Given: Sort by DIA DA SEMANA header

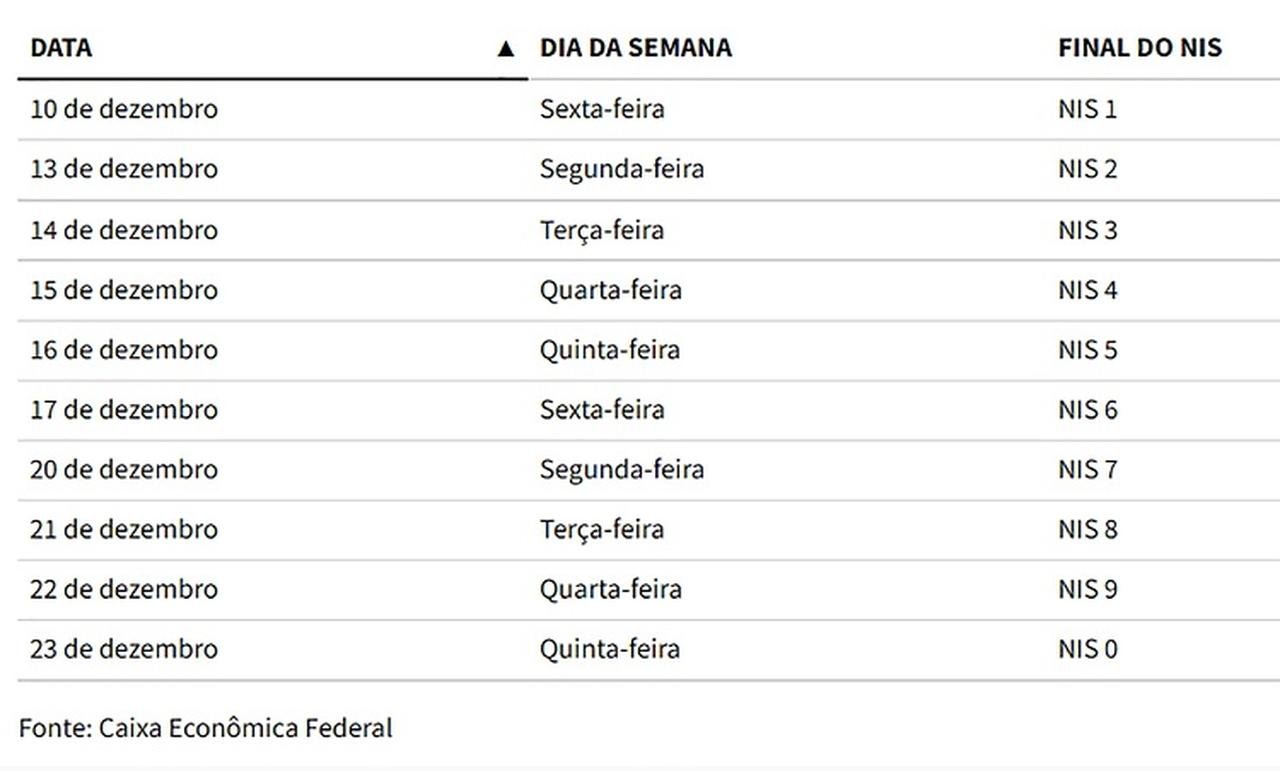Looking at the screenshot, I should [x=635, y=48].
